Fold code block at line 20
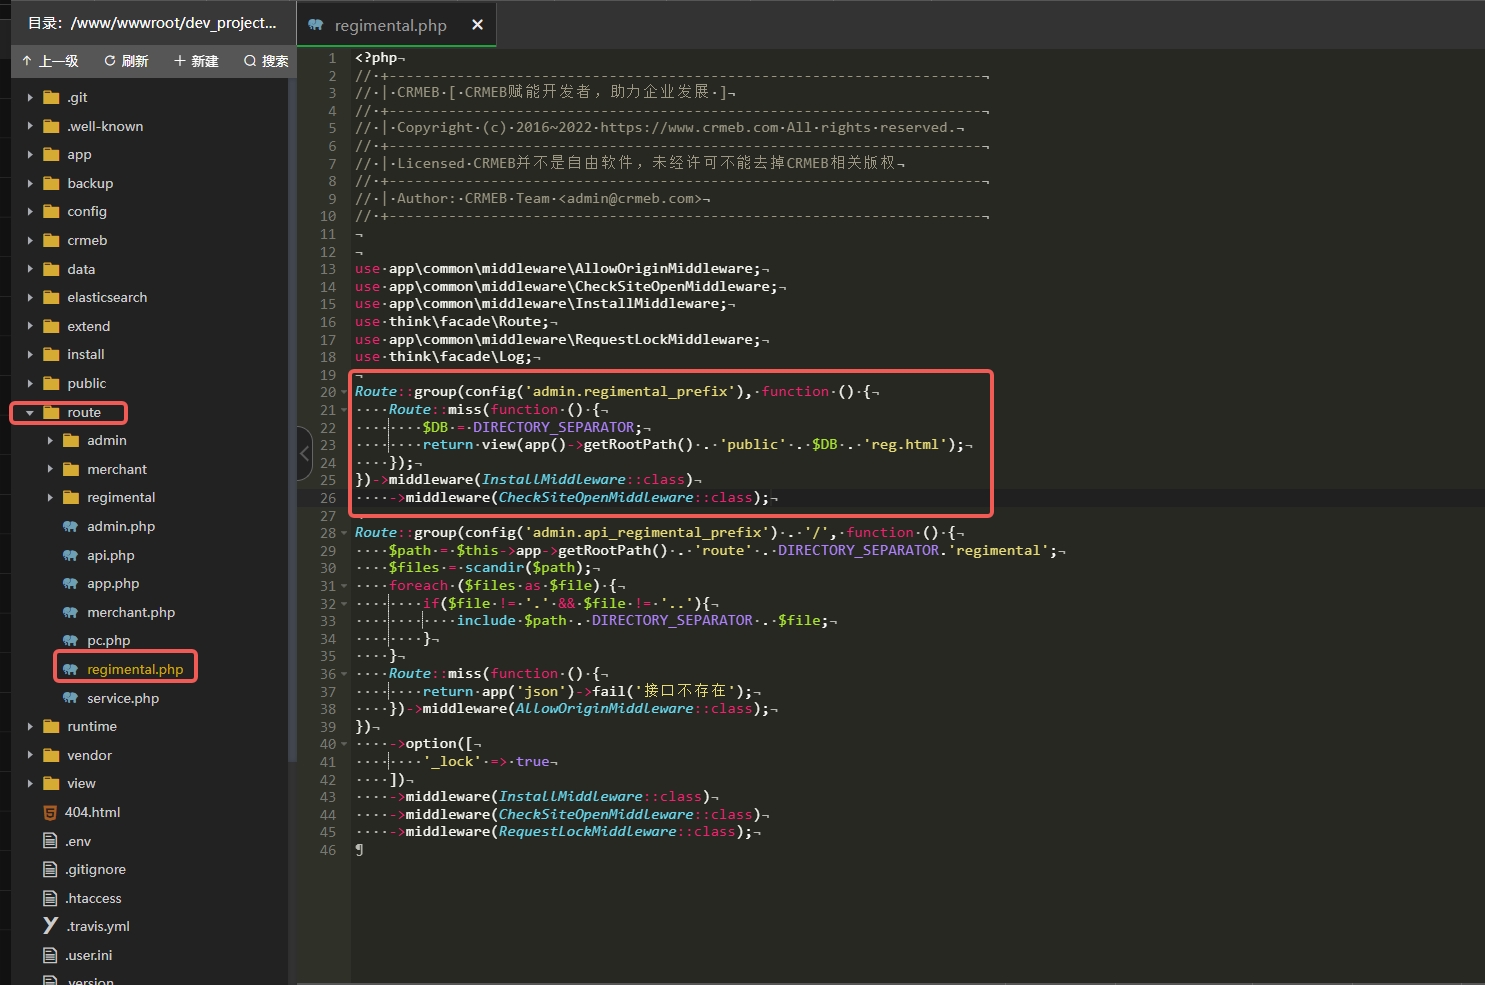Viewport: 1485px width, 985px height. 344,392
